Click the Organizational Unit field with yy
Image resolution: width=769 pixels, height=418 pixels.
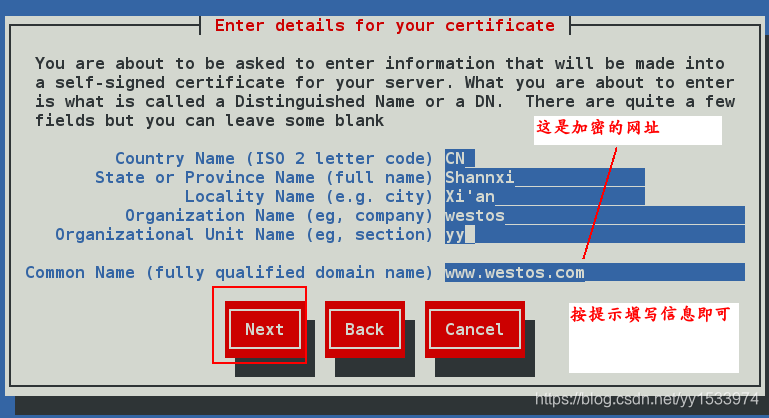594,235
